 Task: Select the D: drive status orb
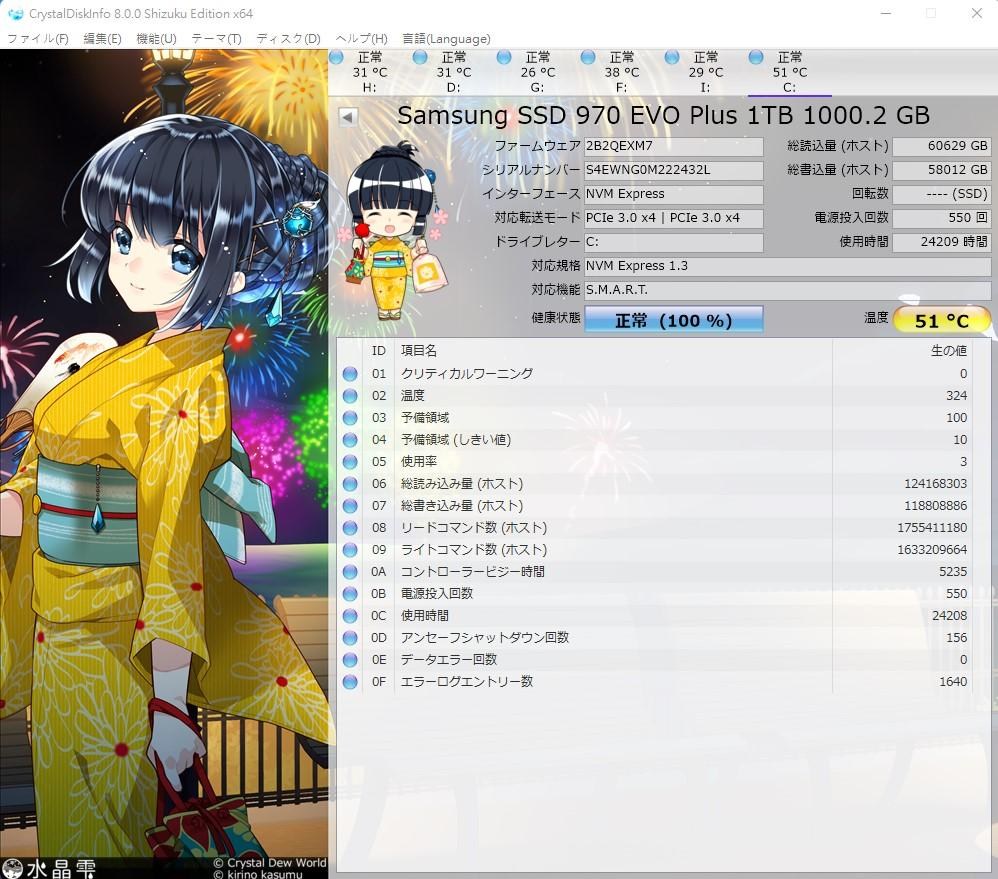coord(420,58)
